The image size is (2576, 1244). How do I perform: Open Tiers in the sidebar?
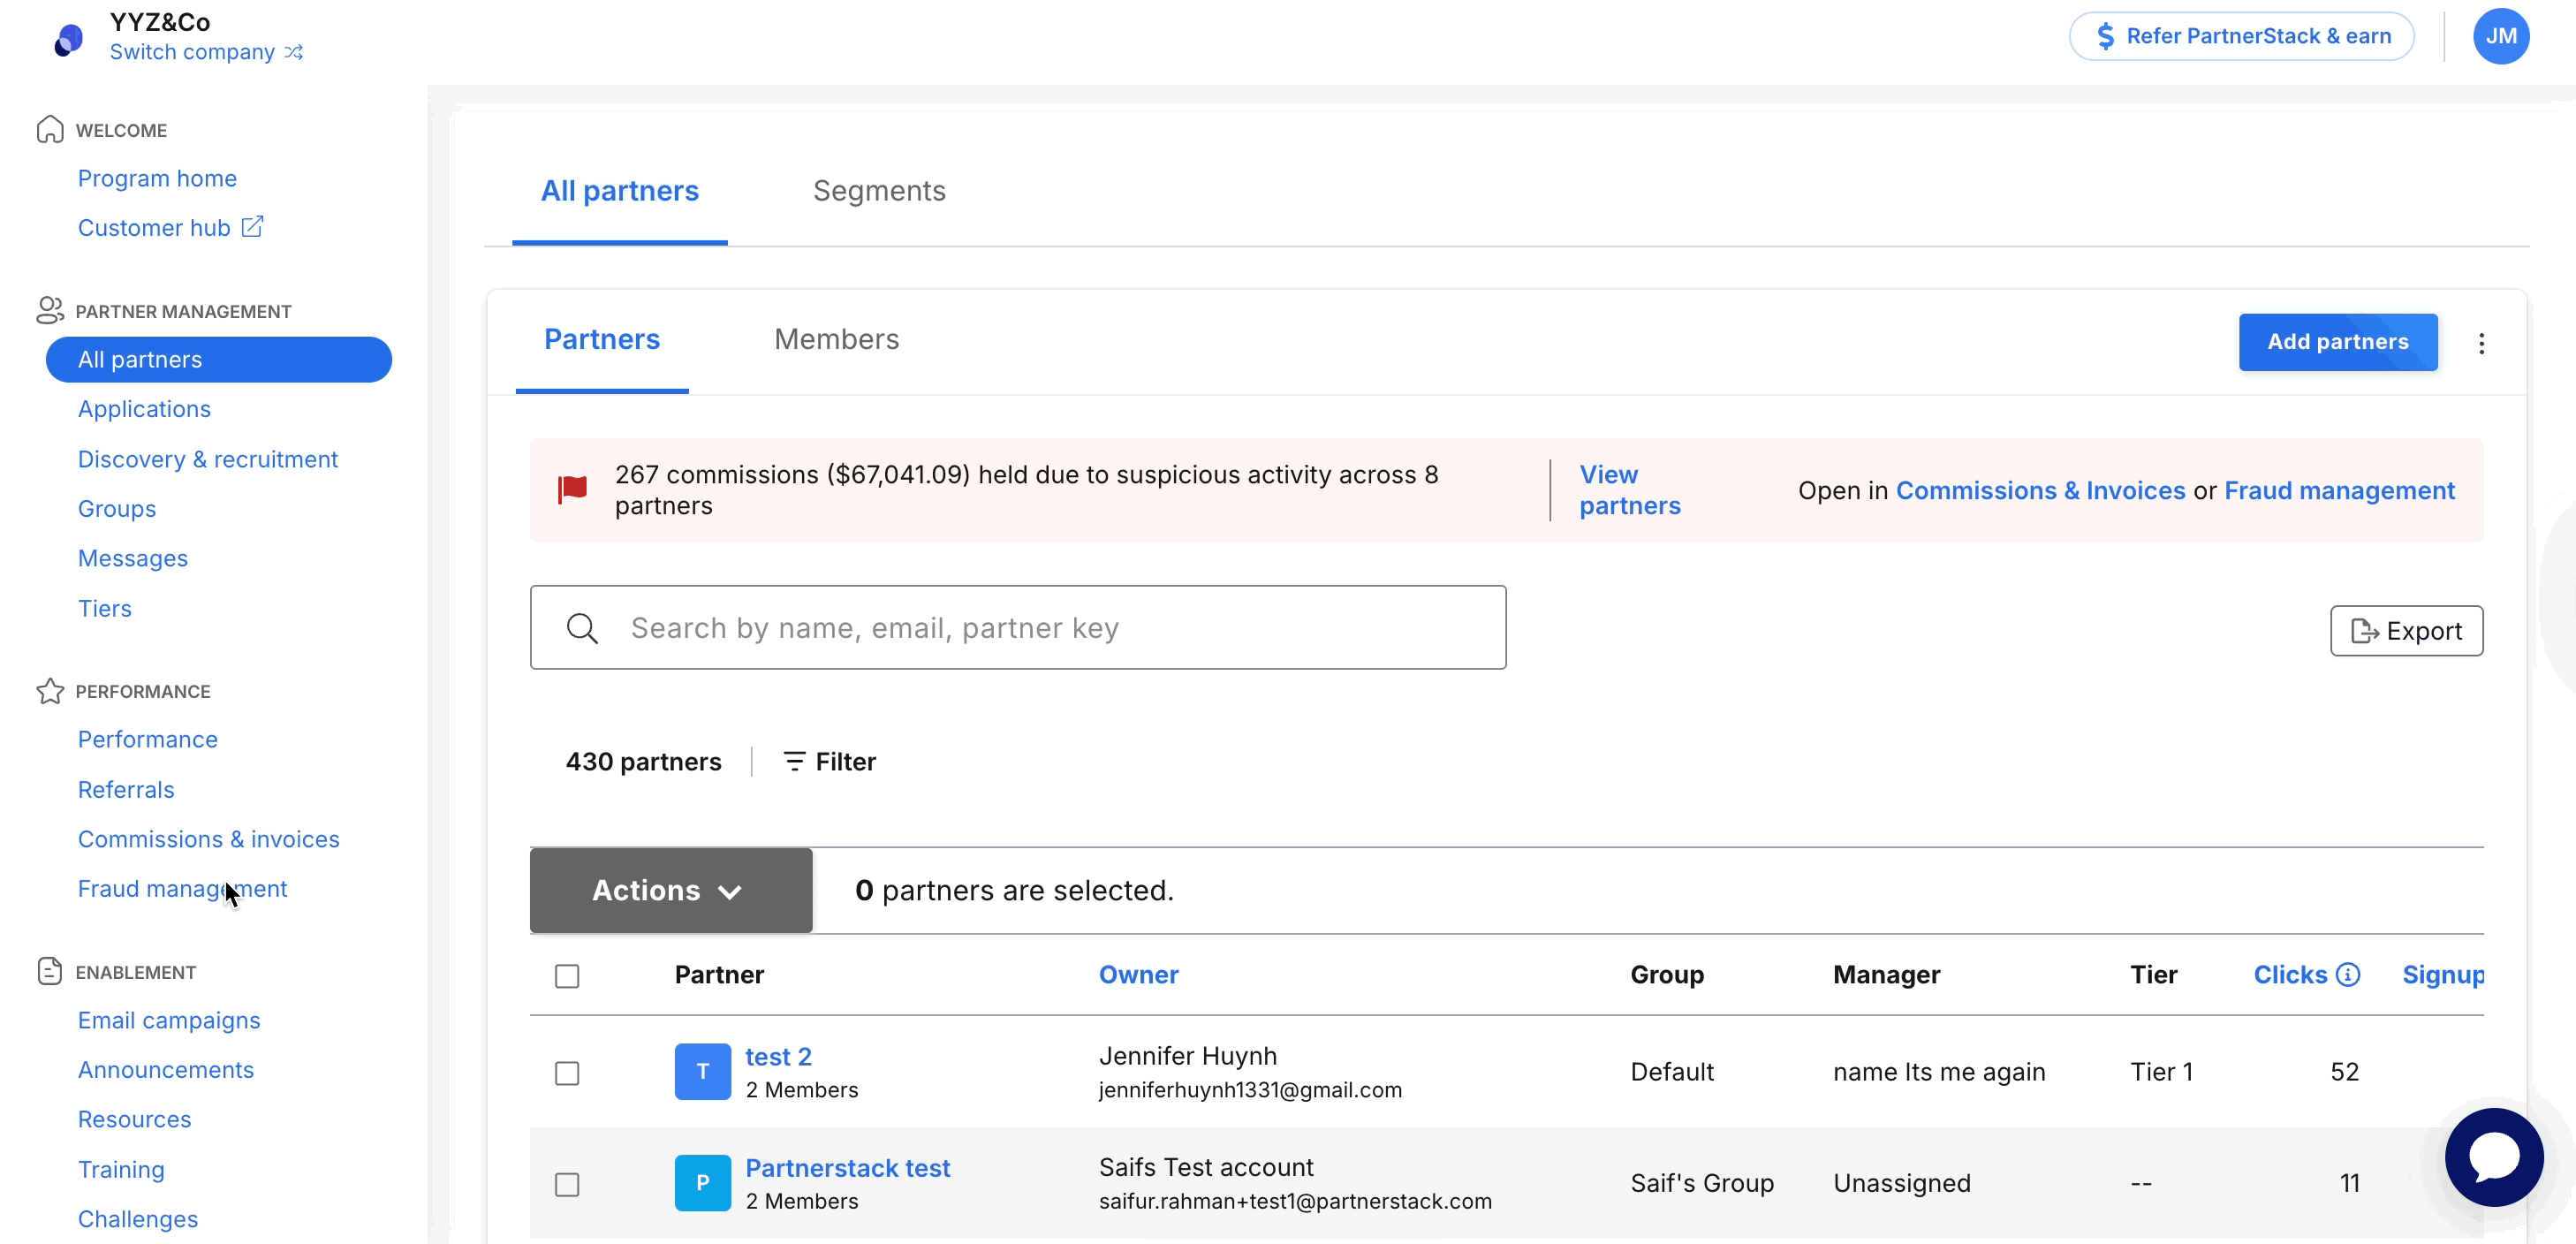[105, 608]
